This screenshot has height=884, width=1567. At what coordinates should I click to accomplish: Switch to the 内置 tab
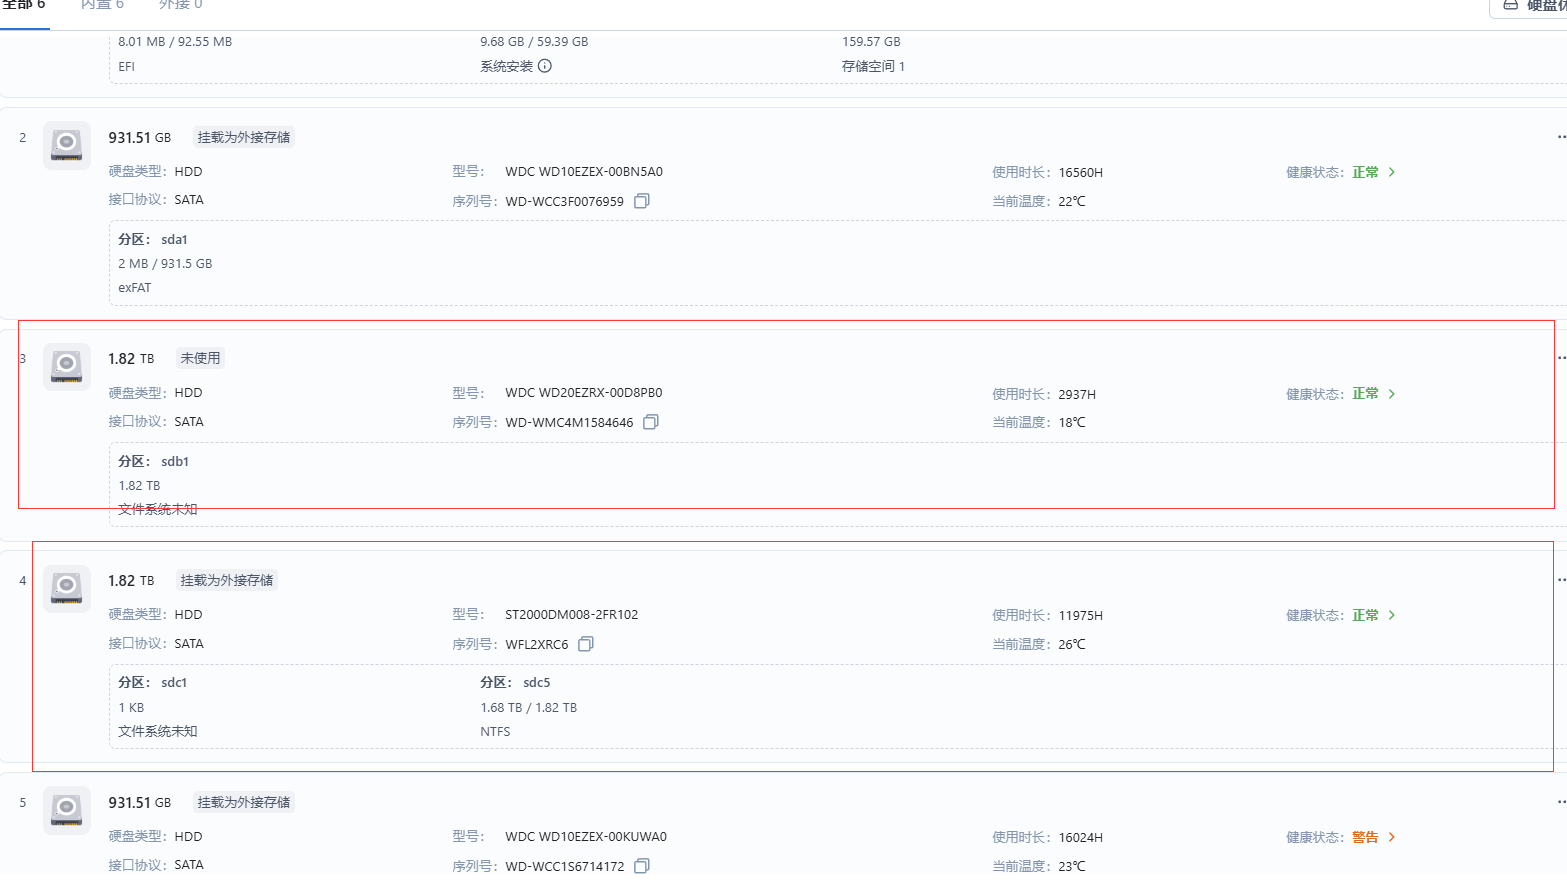pos(102,5)
